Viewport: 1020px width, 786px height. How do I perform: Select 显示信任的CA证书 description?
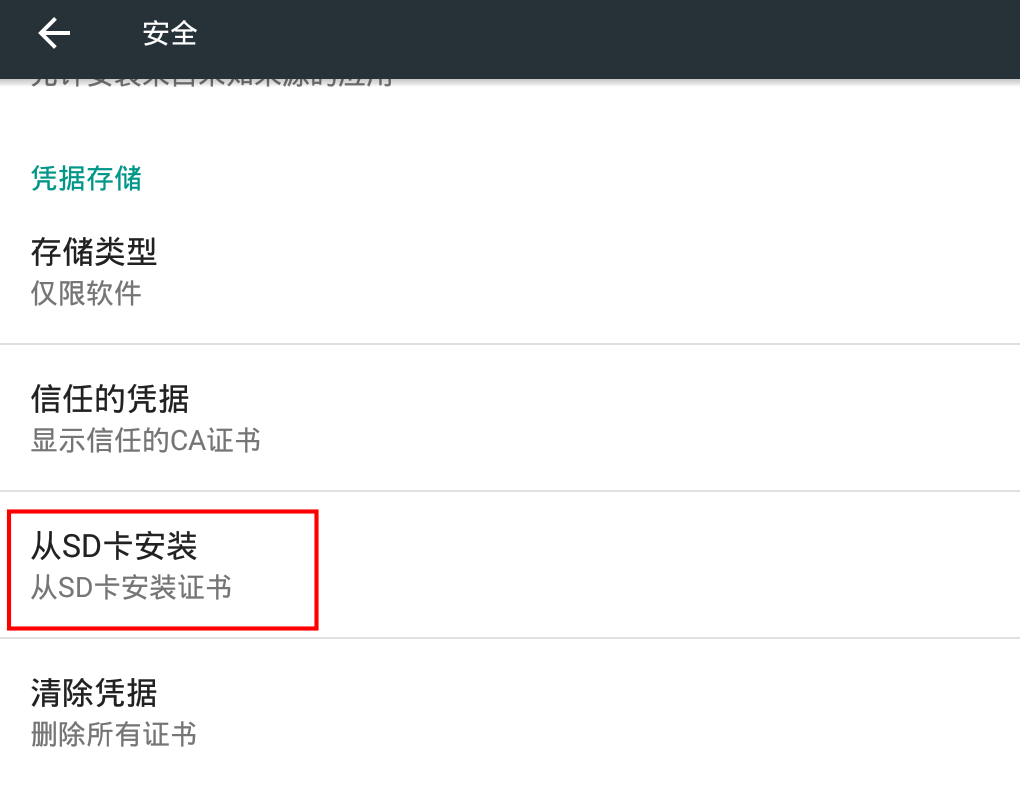[146, 441]
